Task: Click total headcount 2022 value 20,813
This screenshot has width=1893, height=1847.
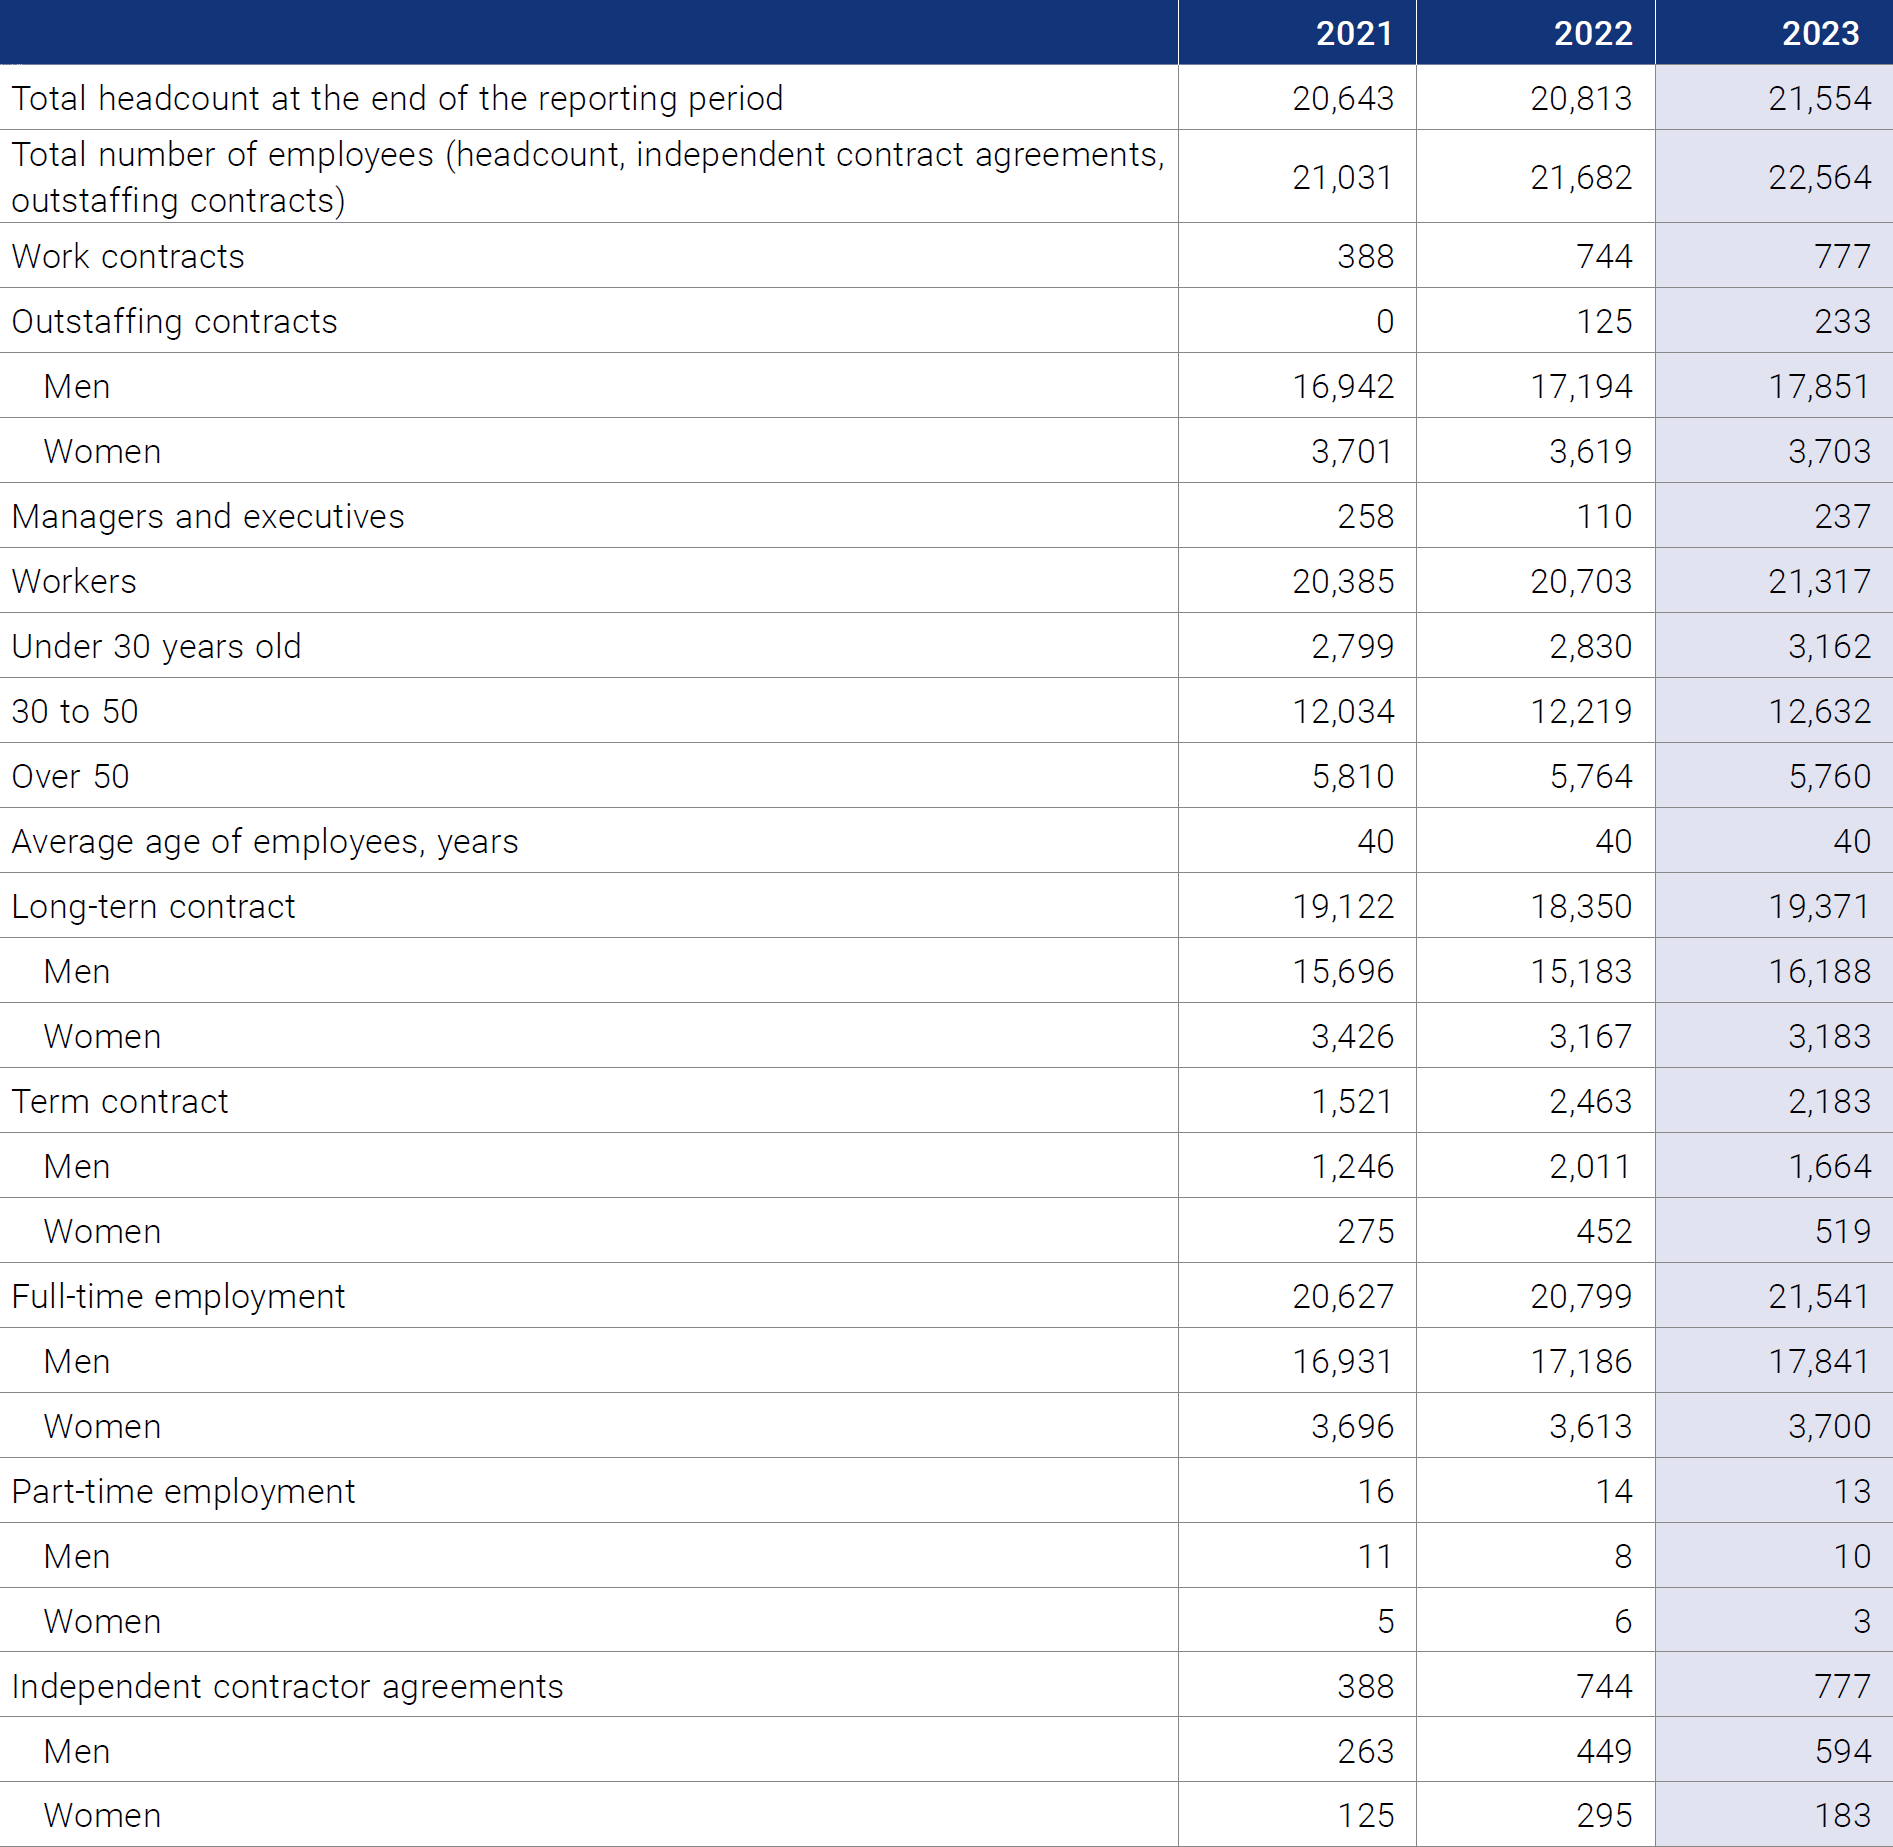Action: (1581, 98)
